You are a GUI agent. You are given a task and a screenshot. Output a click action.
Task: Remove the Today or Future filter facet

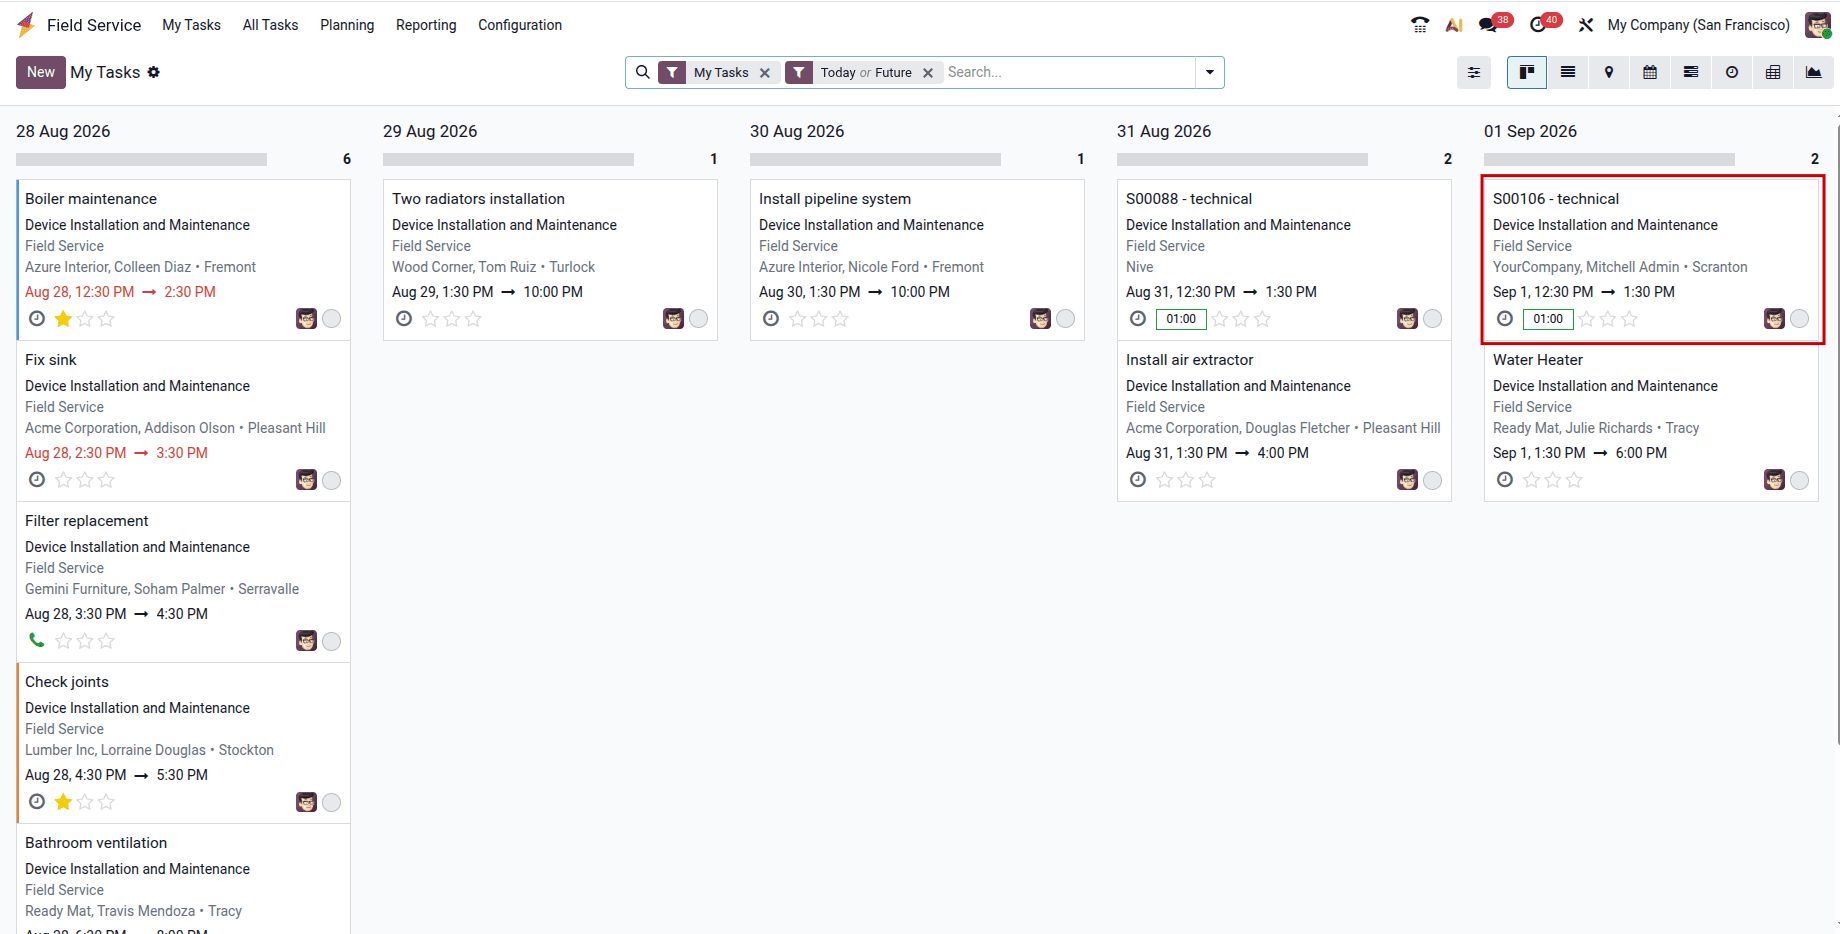tap(928, 73)
